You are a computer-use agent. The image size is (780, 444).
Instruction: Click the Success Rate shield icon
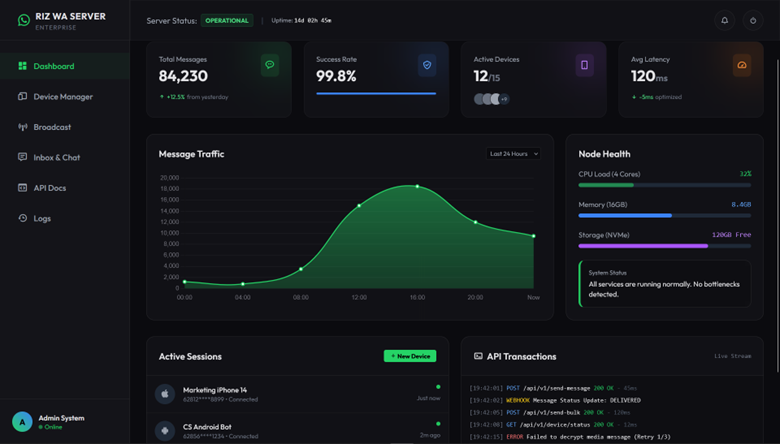click(427, 65)
